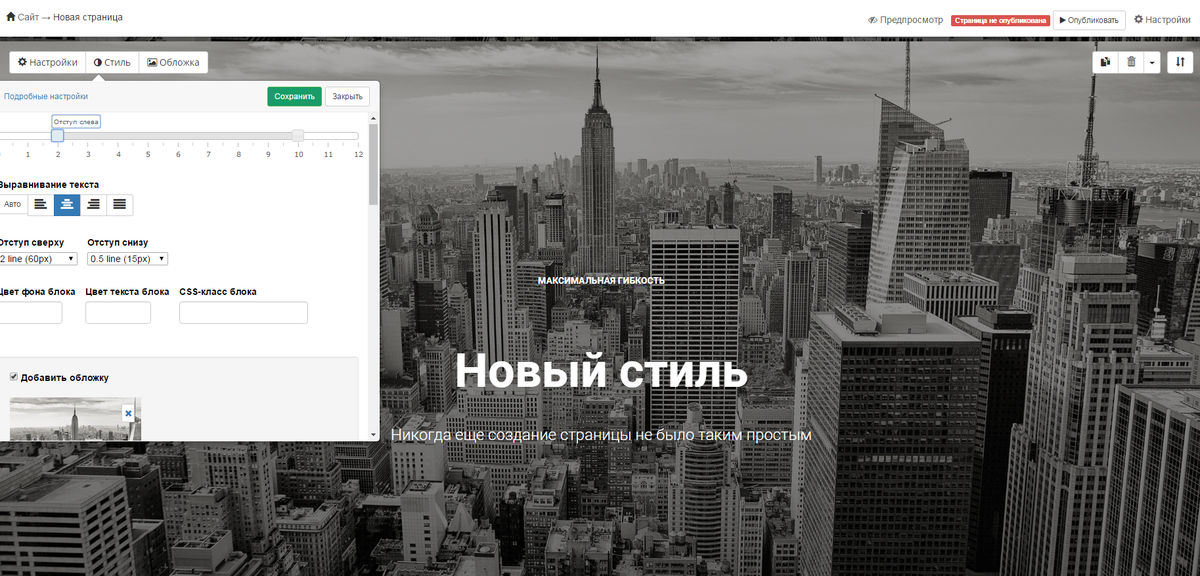Switch to the Стиль tab
Screen dimensions: 1200x576
(112, 62)
